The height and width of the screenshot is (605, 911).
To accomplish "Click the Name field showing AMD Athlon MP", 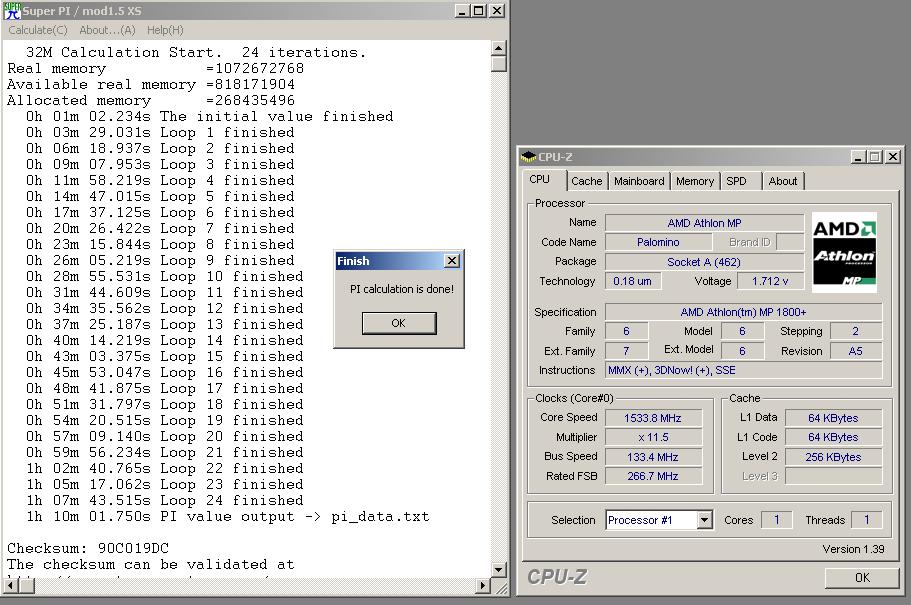I will click(x=704, y=223).
